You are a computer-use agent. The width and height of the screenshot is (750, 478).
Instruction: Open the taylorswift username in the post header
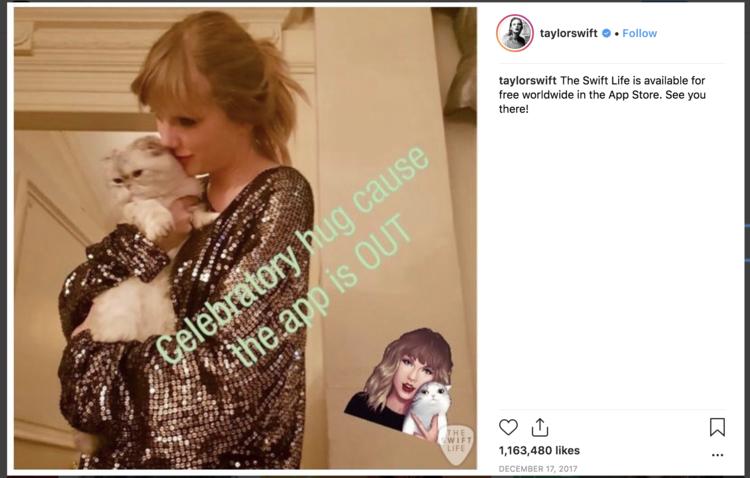[568, 33]
